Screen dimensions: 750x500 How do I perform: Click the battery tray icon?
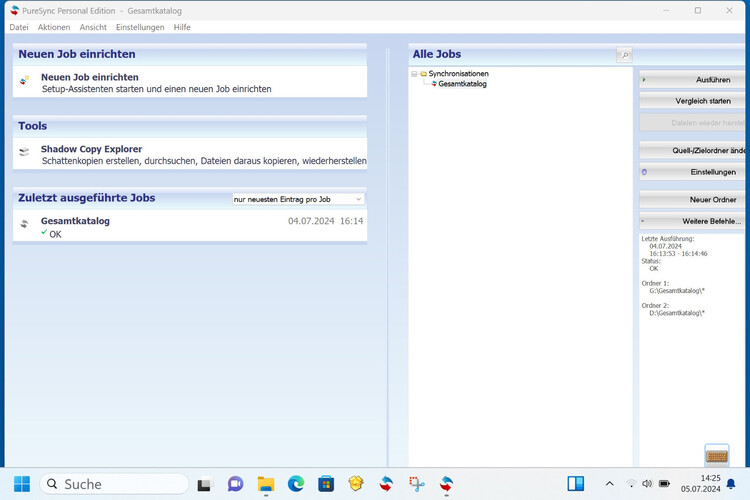coord(664,484)
